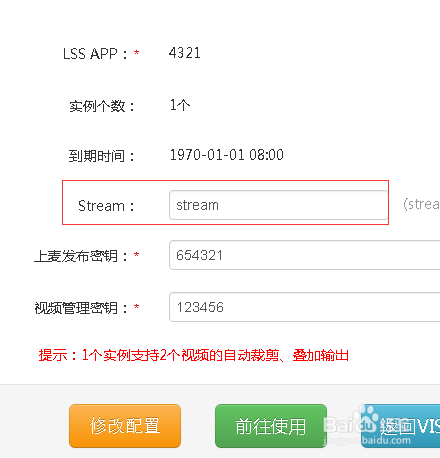440x458 pixels.
Task: Click the blue 返回VIS button
Action: 400,426
